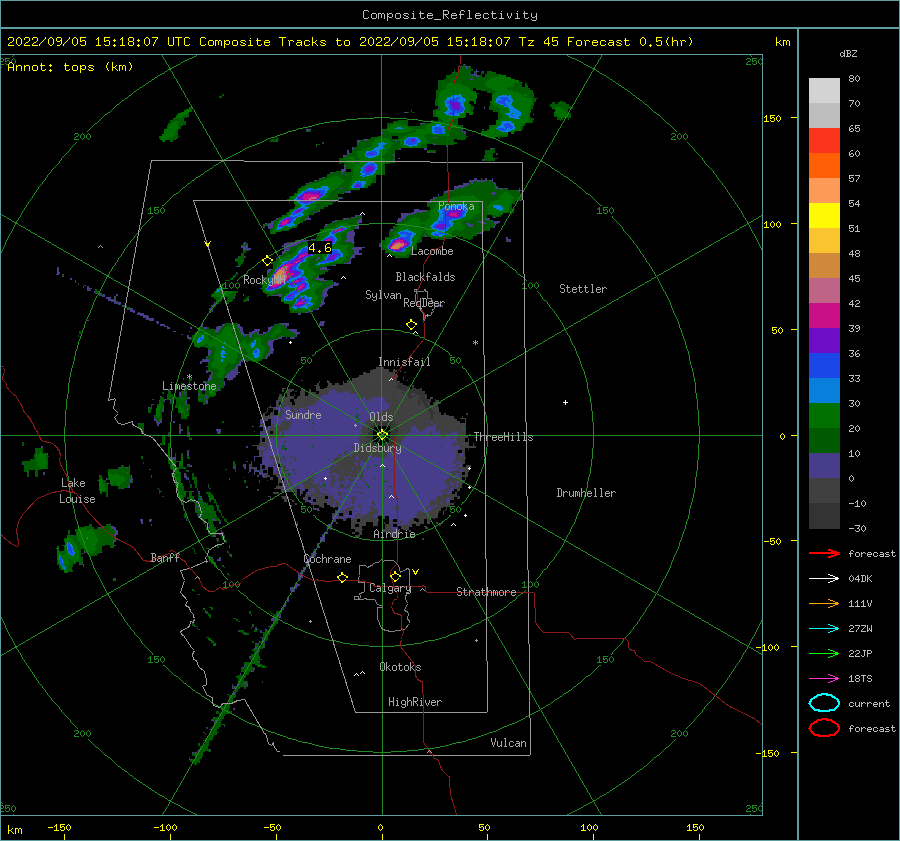Click the Ponoka city label
Viewport: 900px width, 841px height.
click(x=456, y=207)
